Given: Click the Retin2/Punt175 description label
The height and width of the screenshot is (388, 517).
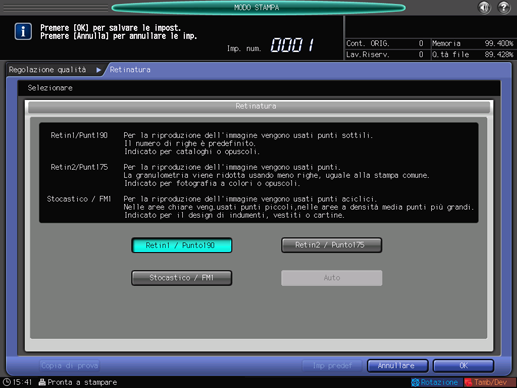Looking at the screenshot, I should [x=79, y=167].
